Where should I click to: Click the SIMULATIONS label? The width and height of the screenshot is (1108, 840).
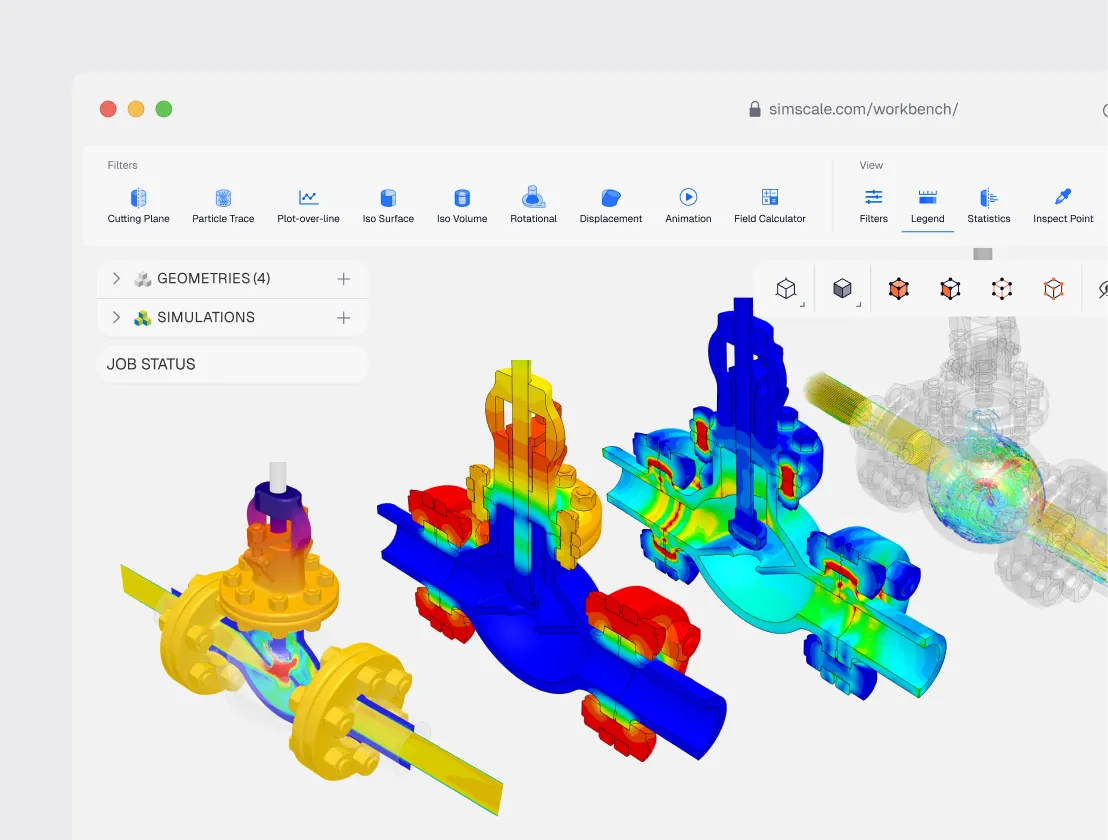point(206,317)
